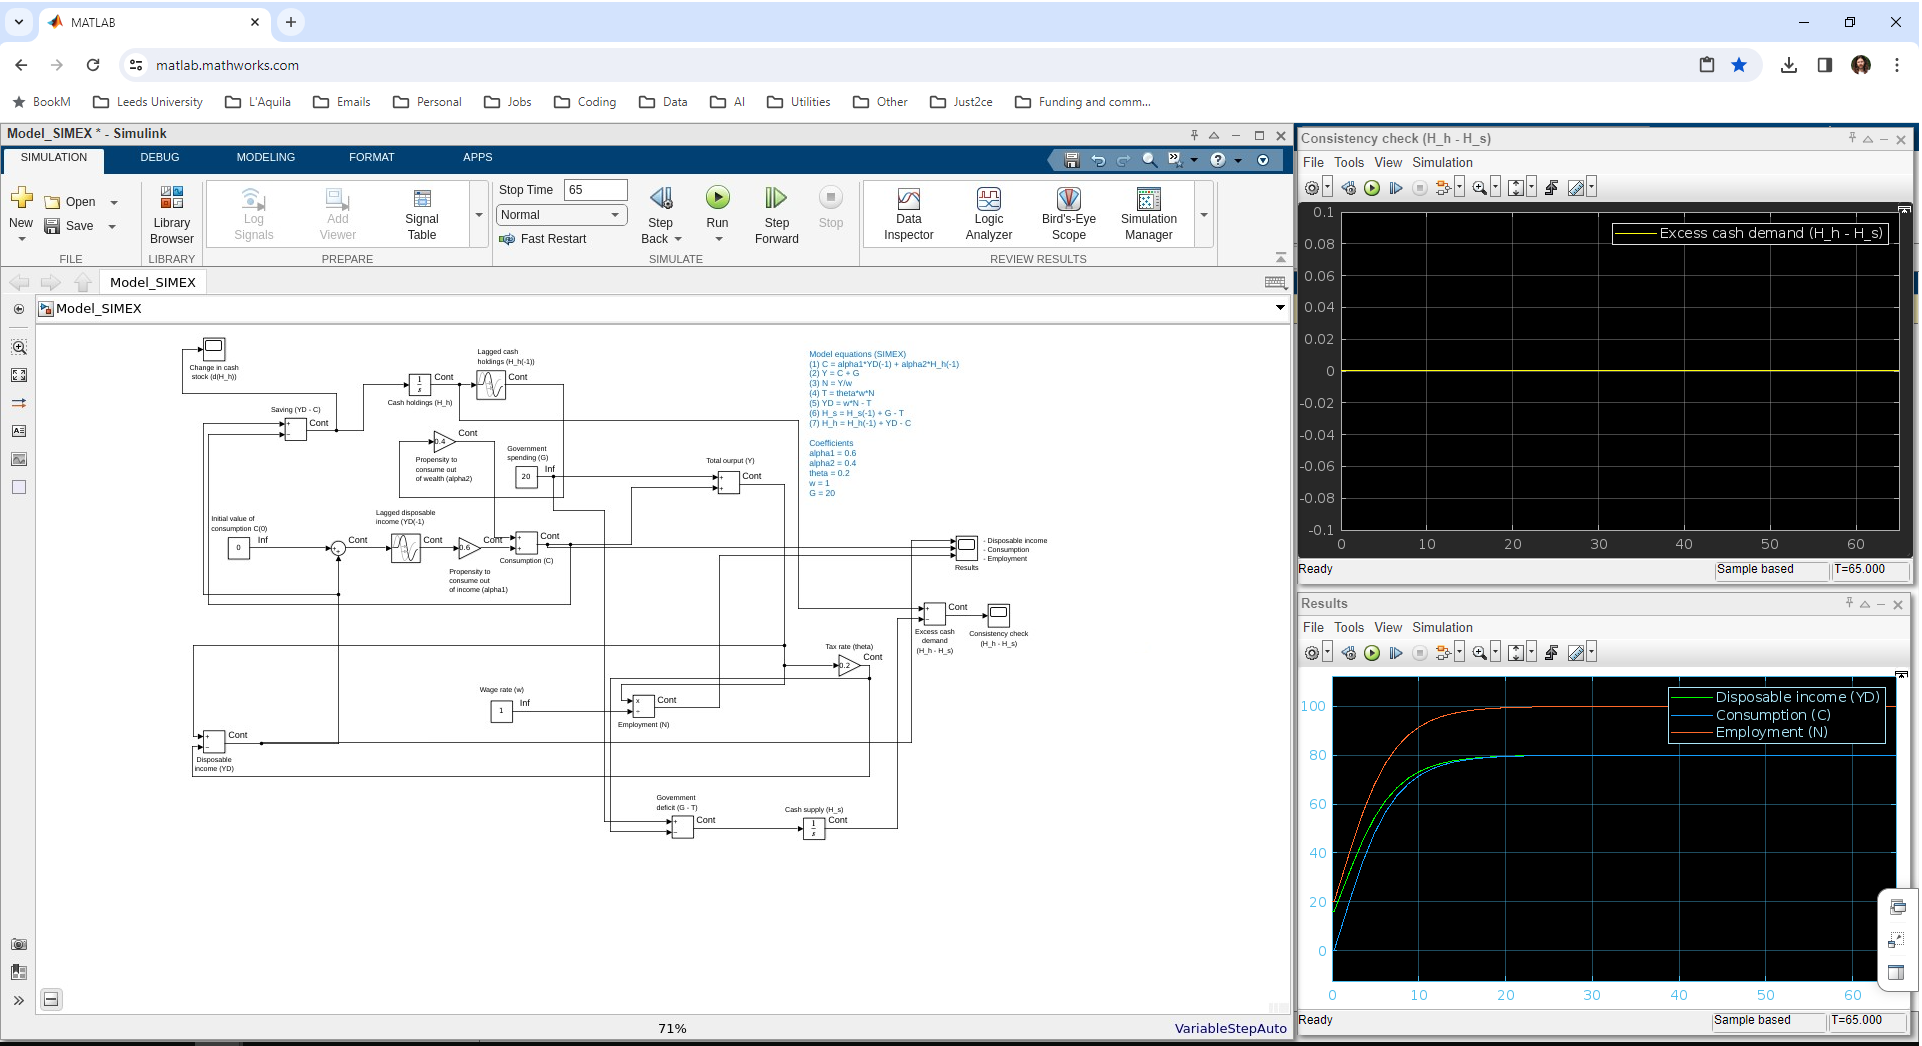Expand the PREPARE gallery arrow
Viewport: 1922px width, 1046px height.
tap(479, 215)
